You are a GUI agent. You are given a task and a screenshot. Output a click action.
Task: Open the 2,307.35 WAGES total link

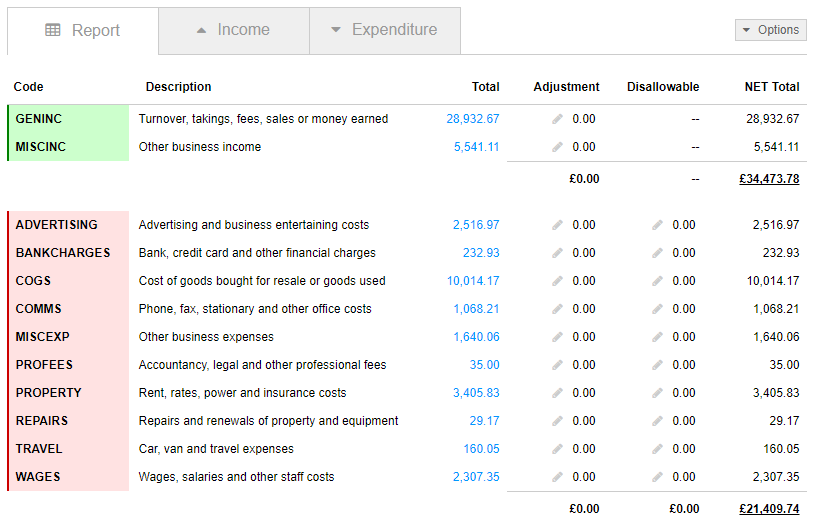click(476, 477)
